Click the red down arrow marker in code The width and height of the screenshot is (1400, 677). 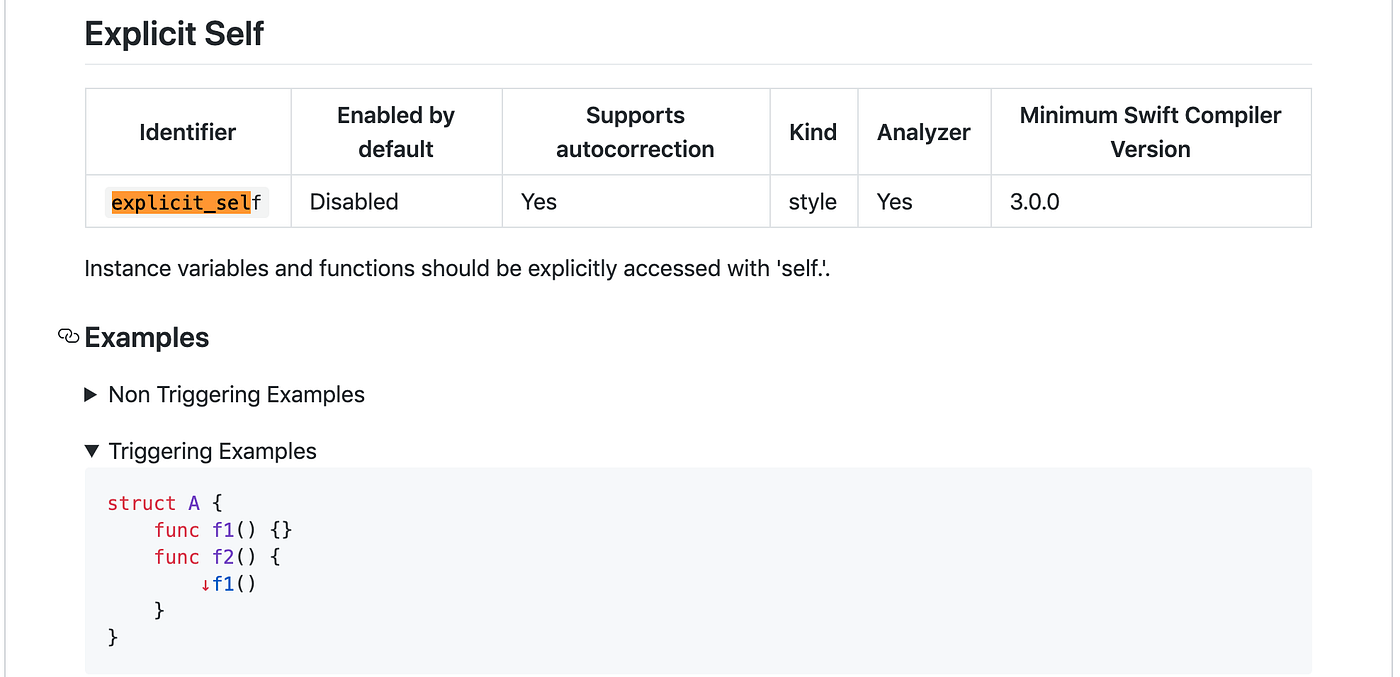coord(205,584)
